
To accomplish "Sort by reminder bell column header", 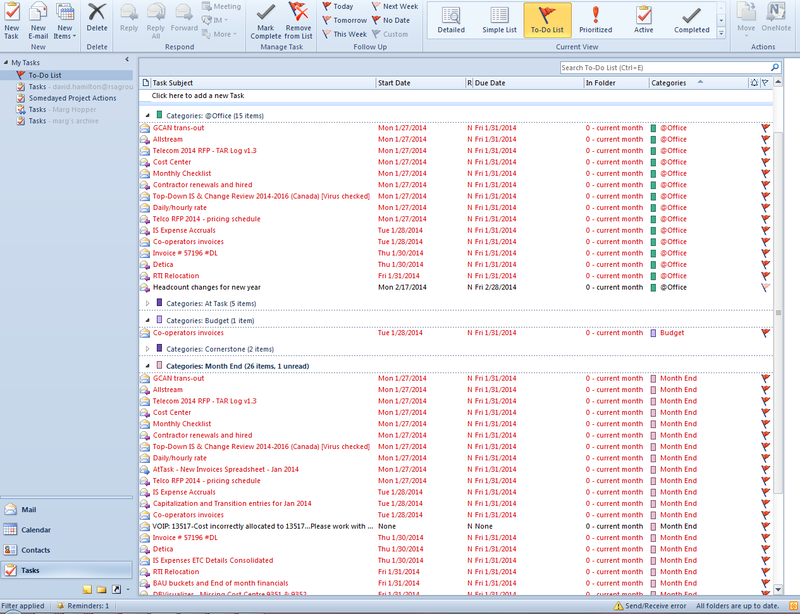I will tap(754, 83).
